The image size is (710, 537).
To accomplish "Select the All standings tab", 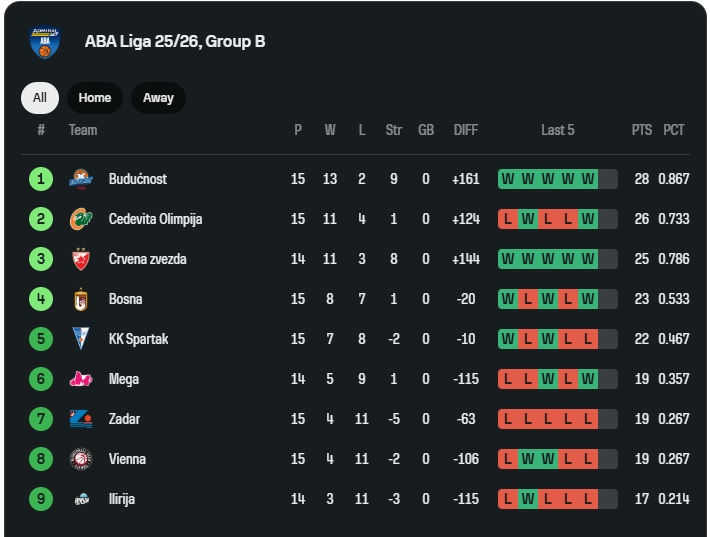I will click(40, 98).
